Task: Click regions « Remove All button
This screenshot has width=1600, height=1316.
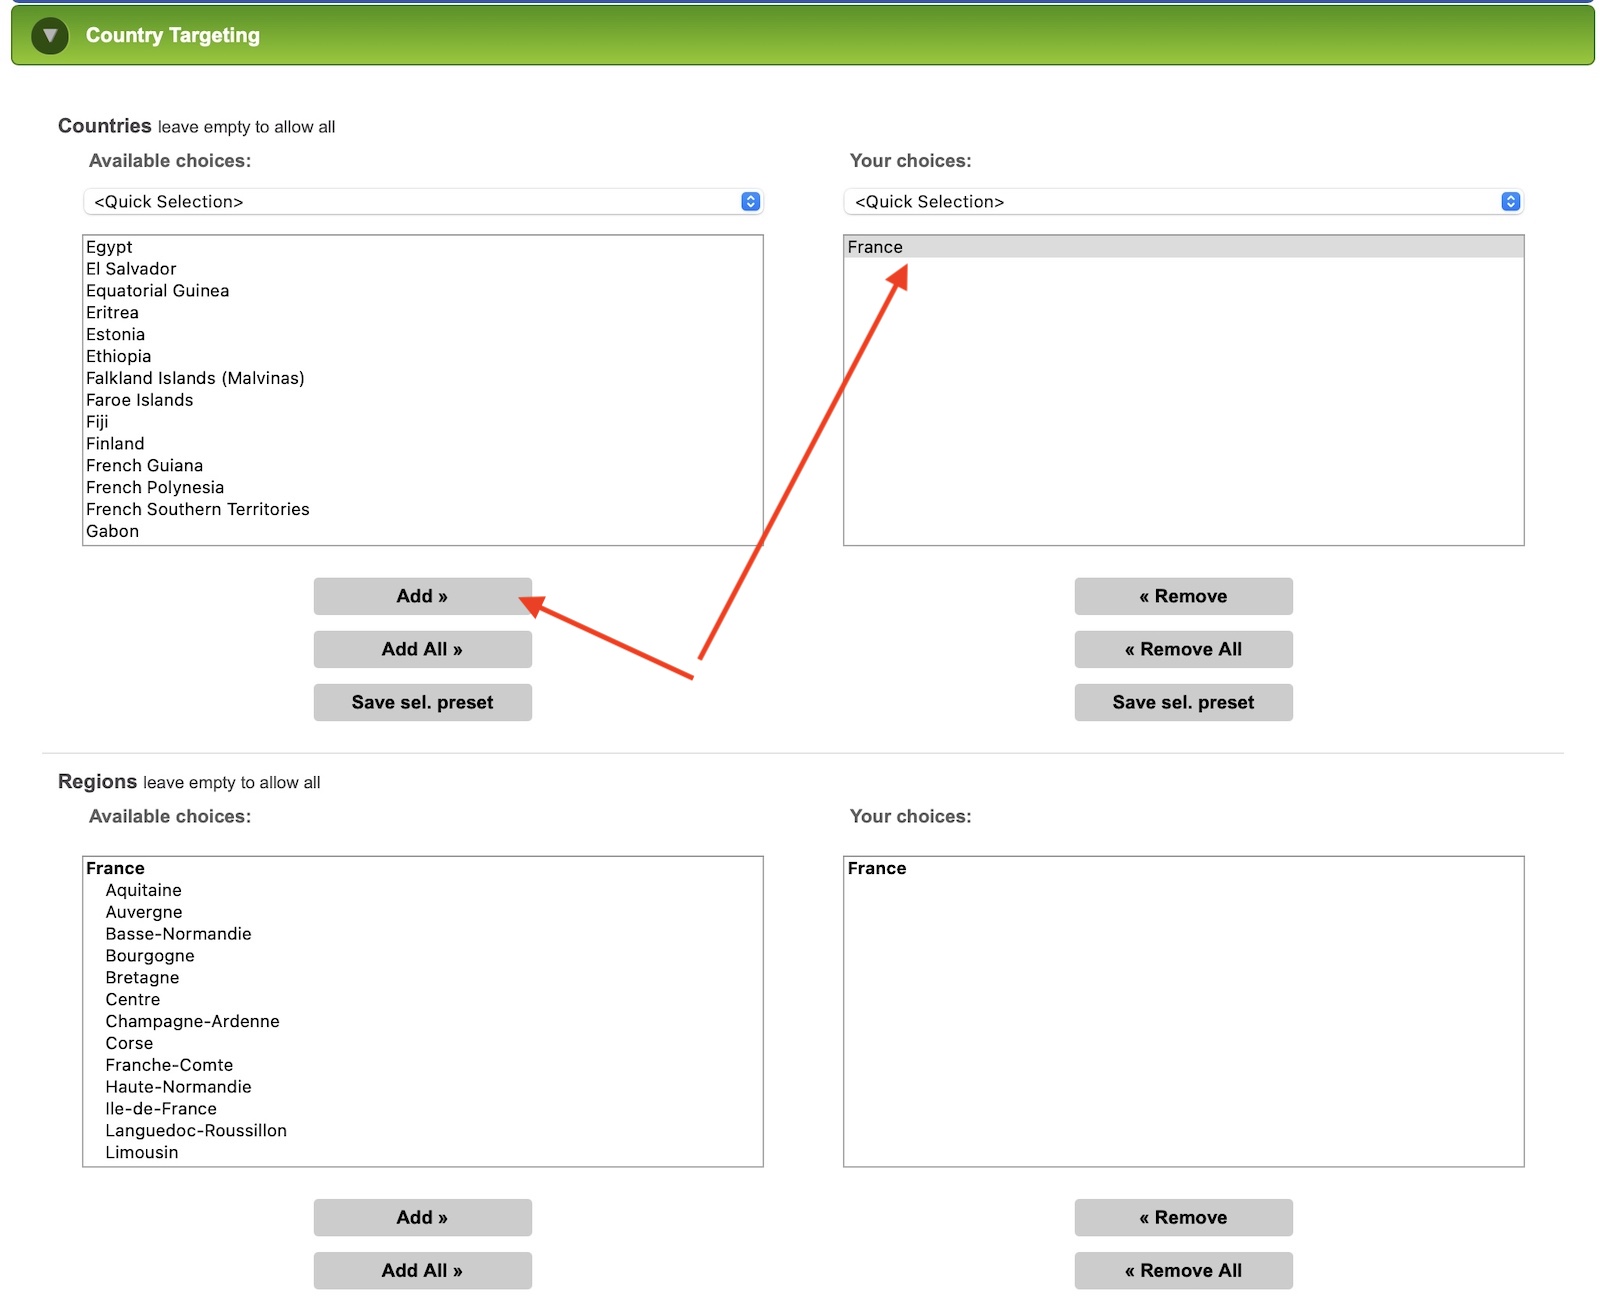Action: pyautogui.click(x=1183, y=1270)
